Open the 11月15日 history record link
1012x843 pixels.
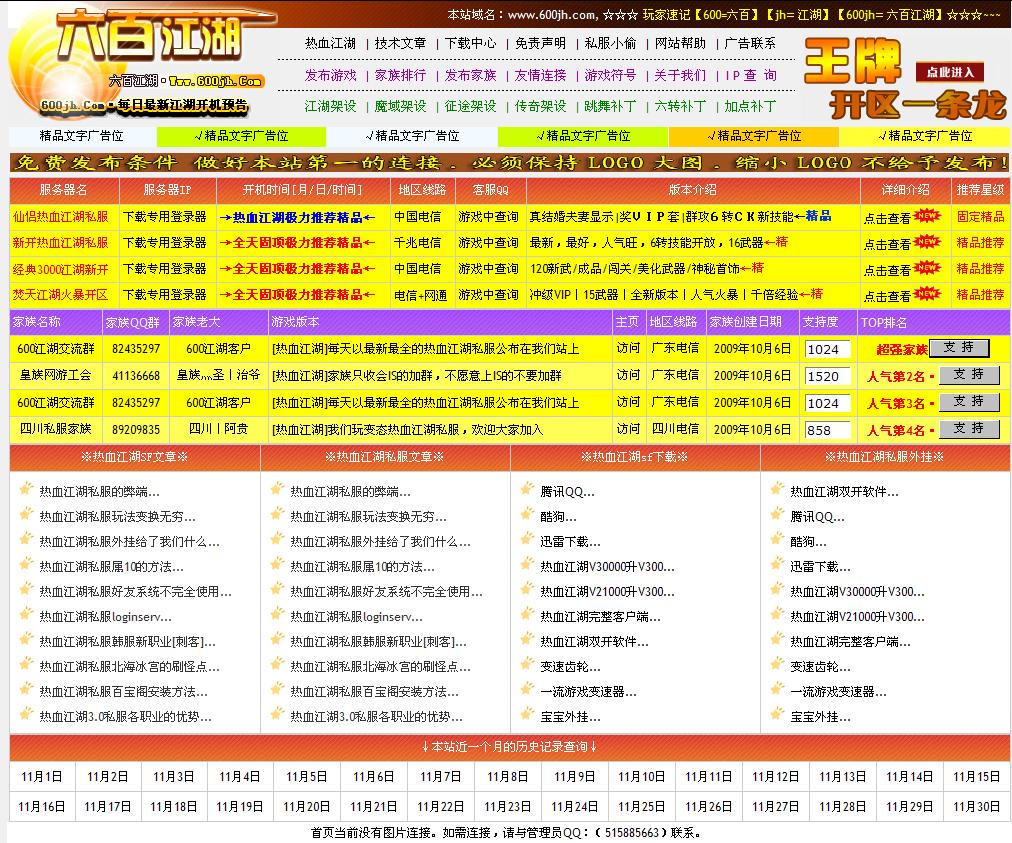coord(977,776)
